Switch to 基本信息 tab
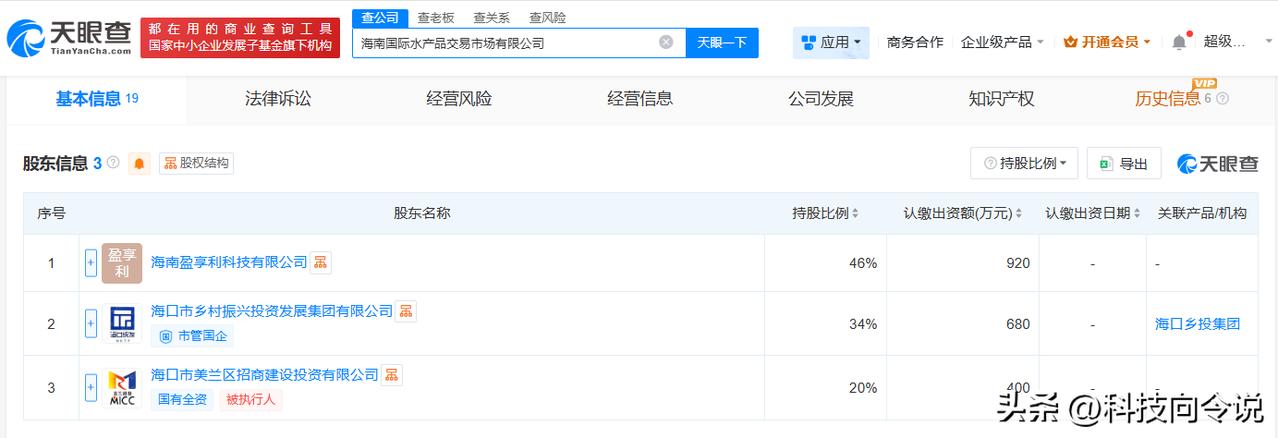Screen dimensions: 1278x438 96,98
